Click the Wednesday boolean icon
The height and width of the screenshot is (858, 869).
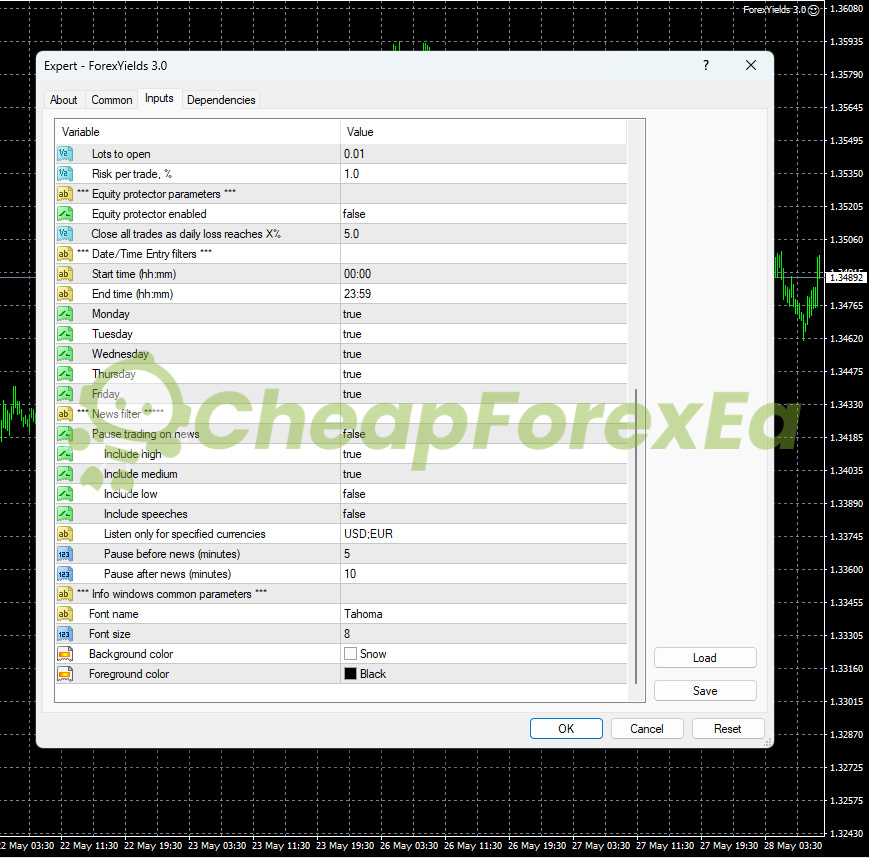[x=65, y=354]
